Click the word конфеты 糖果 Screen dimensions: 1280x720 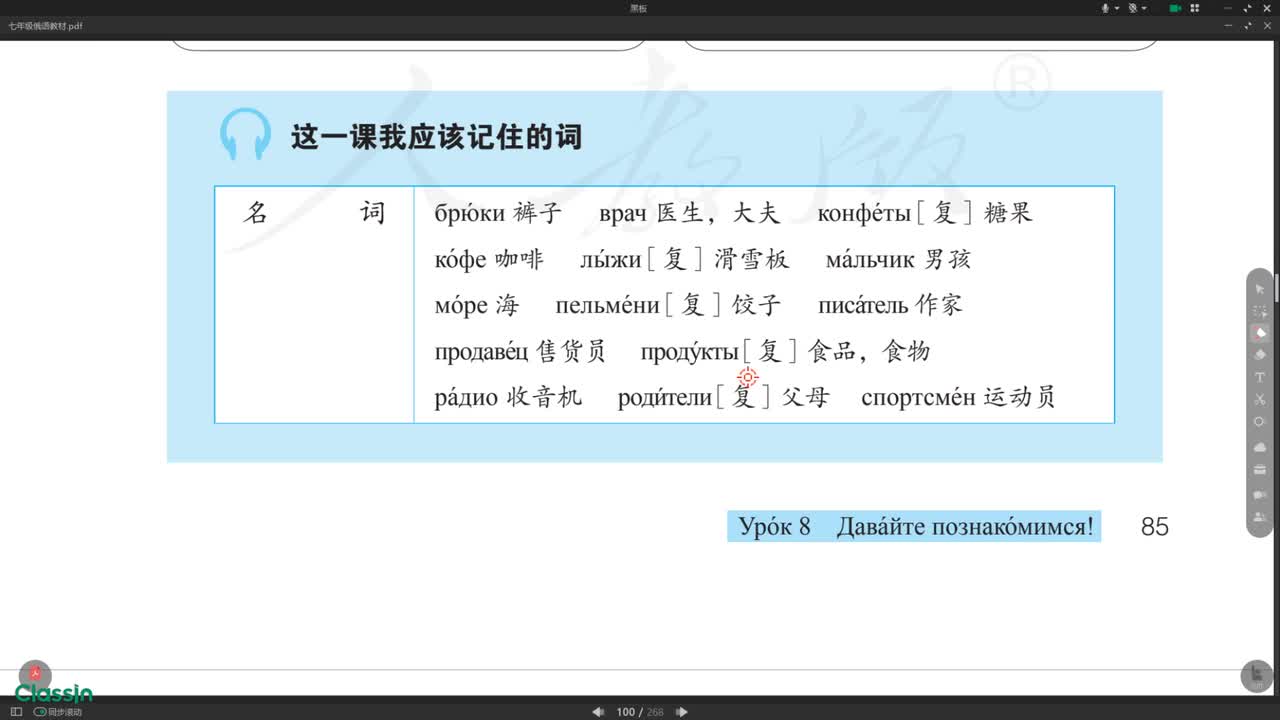pyautogui.click(x=925, y=213)
